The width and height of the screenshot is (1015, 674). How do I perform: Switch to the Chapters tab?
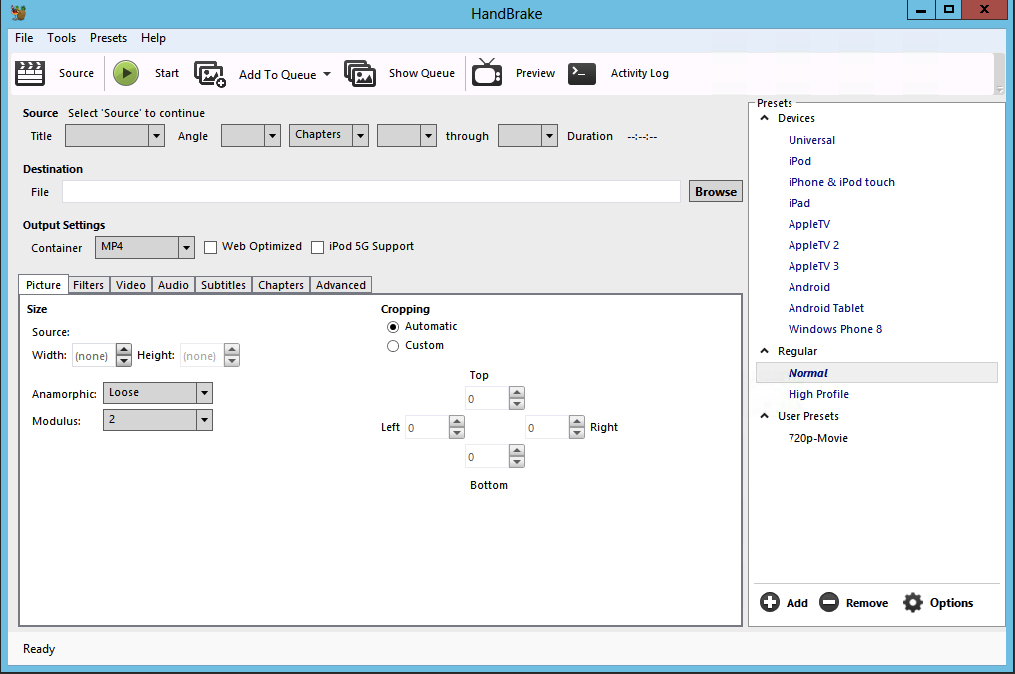coord(281,285)
